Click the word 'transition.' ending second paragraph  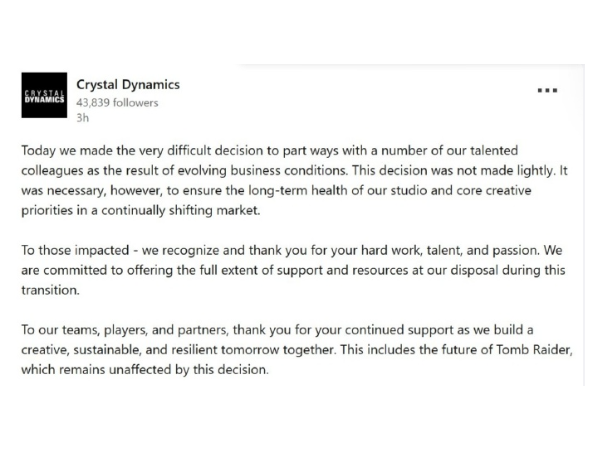tap(50, 290)
